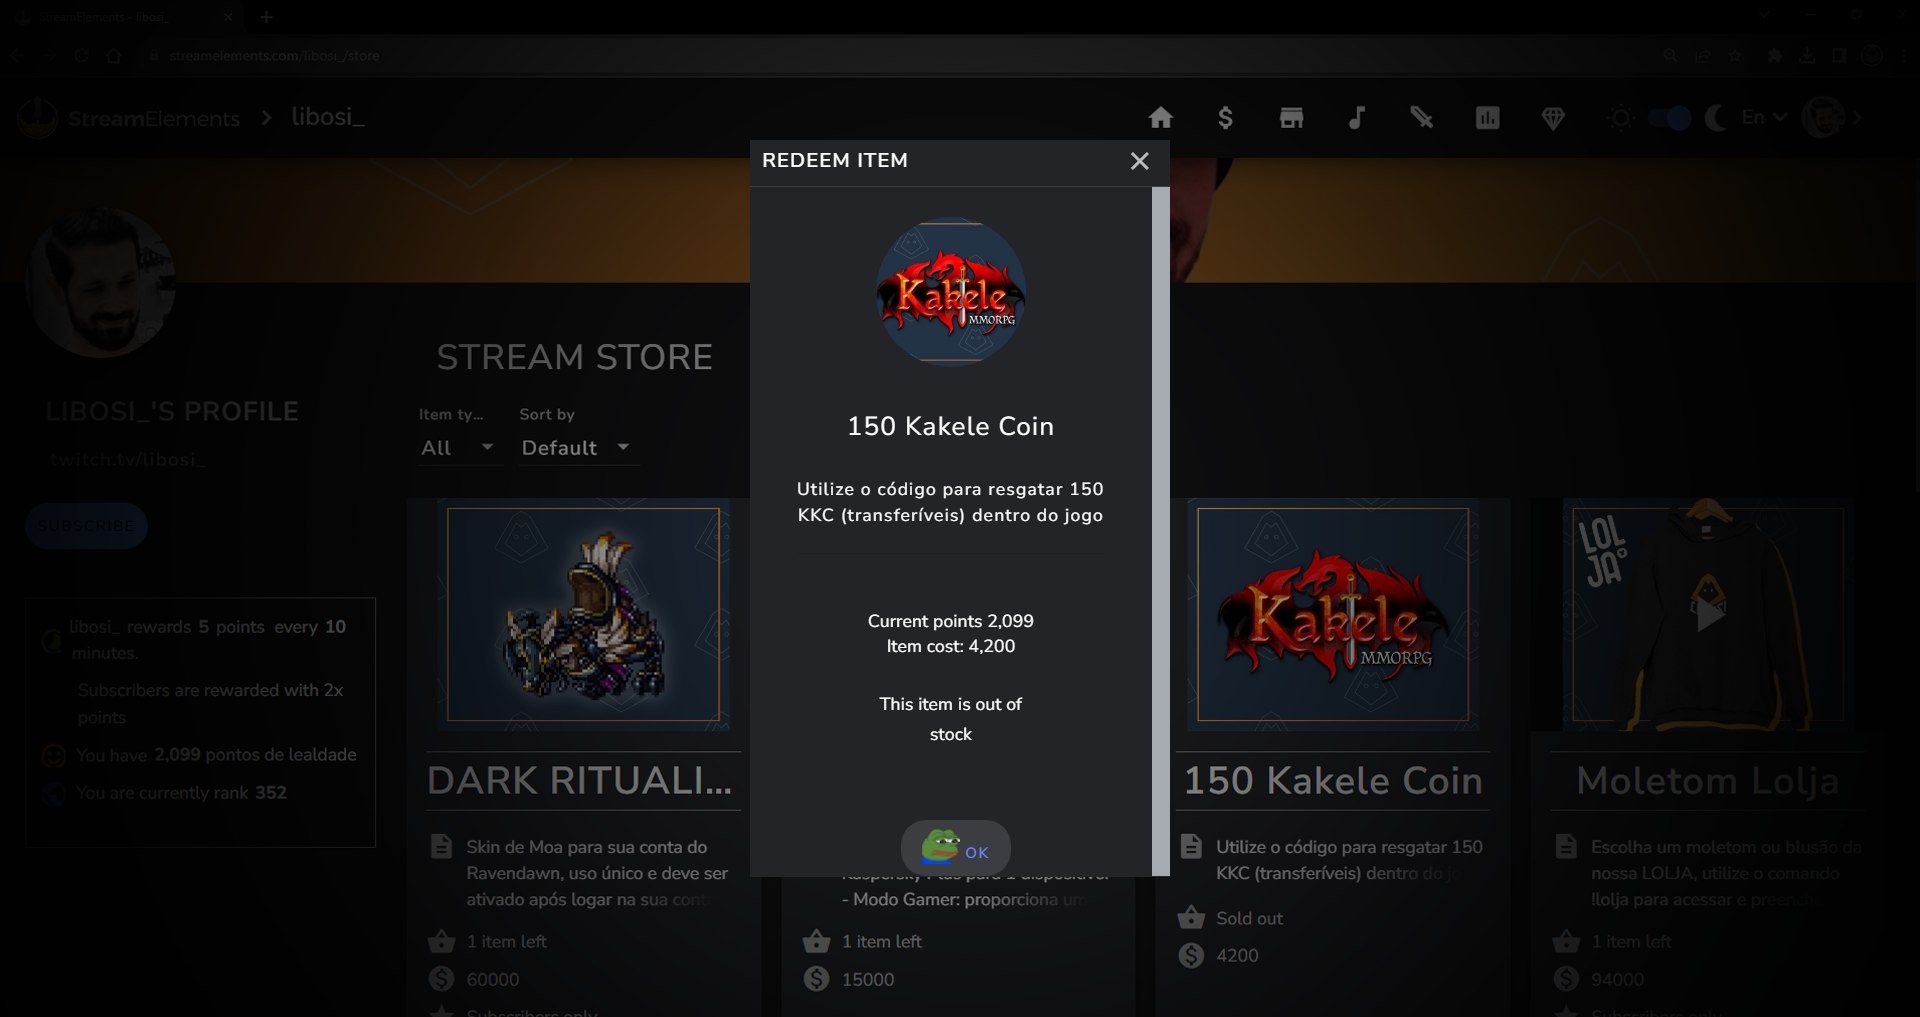Expand the En language dropdown
The width and height of the screenshot is (1920, 1017).
(1764, 117)
